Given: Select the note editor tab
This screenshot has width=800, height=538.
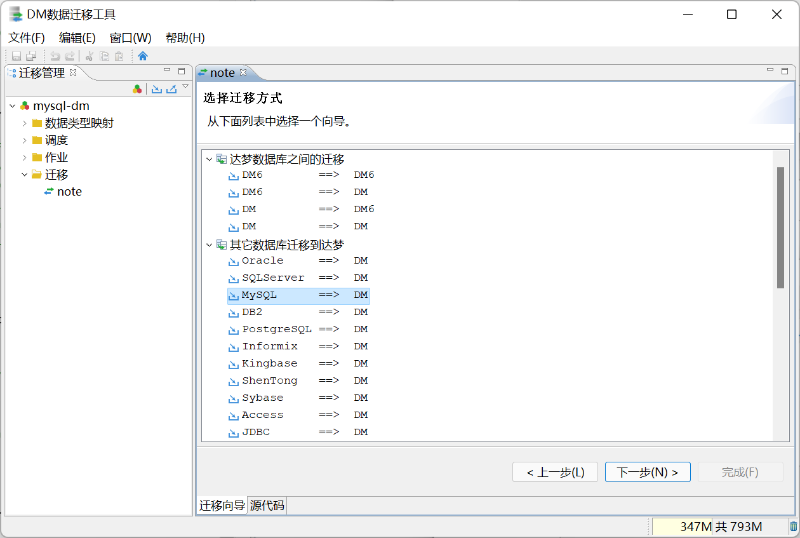Looking at the screenshot, I should (x=222, y=73).
